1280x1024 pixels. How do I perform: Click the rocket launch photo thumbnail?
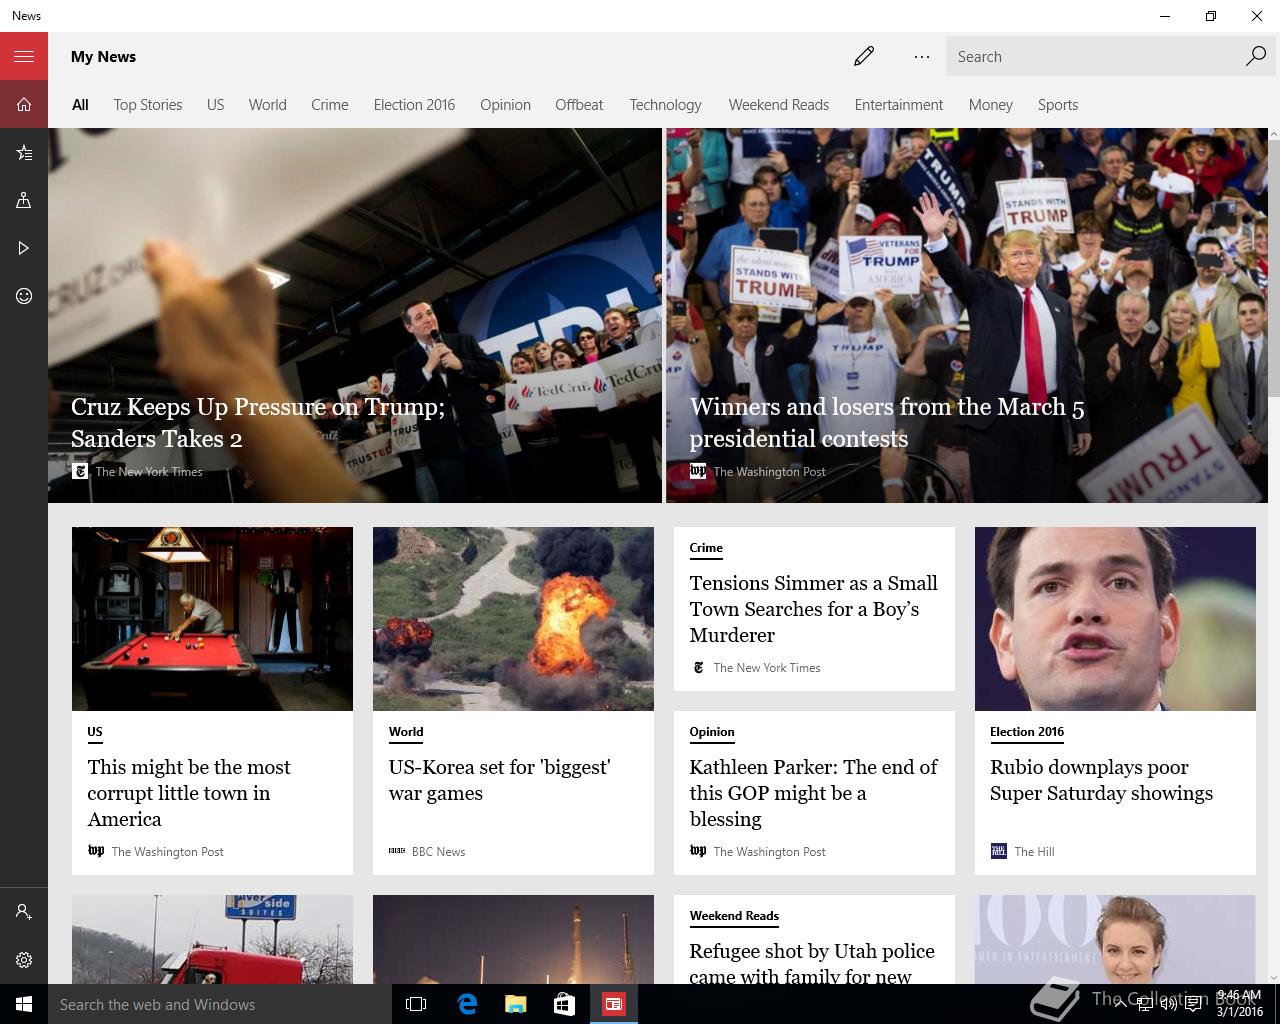coord(513,939)
